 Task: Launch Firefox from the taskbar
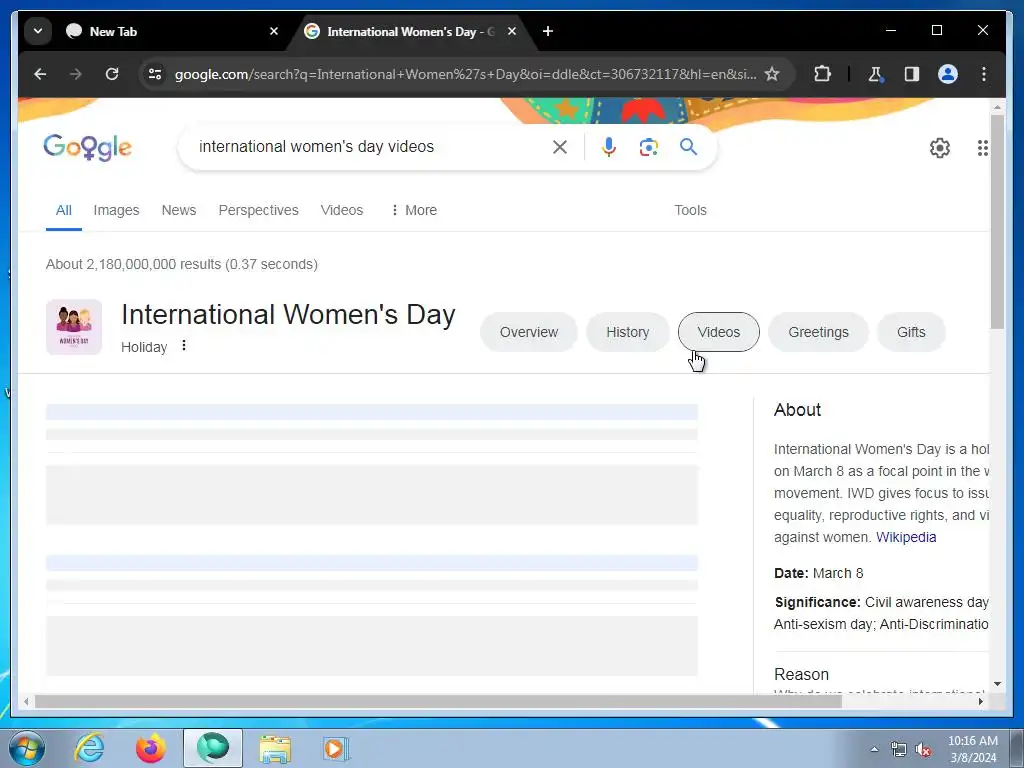coord(151,748)
